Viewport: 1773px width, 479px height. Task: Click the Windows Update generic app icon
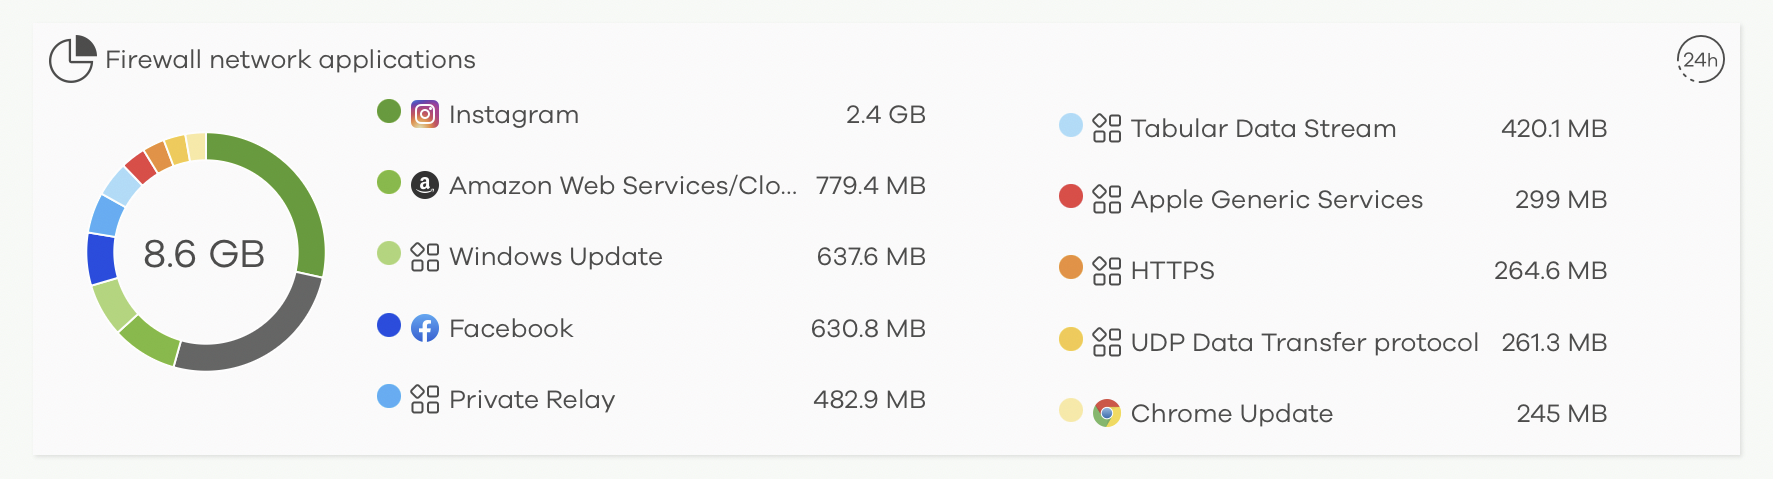(425, 257)
